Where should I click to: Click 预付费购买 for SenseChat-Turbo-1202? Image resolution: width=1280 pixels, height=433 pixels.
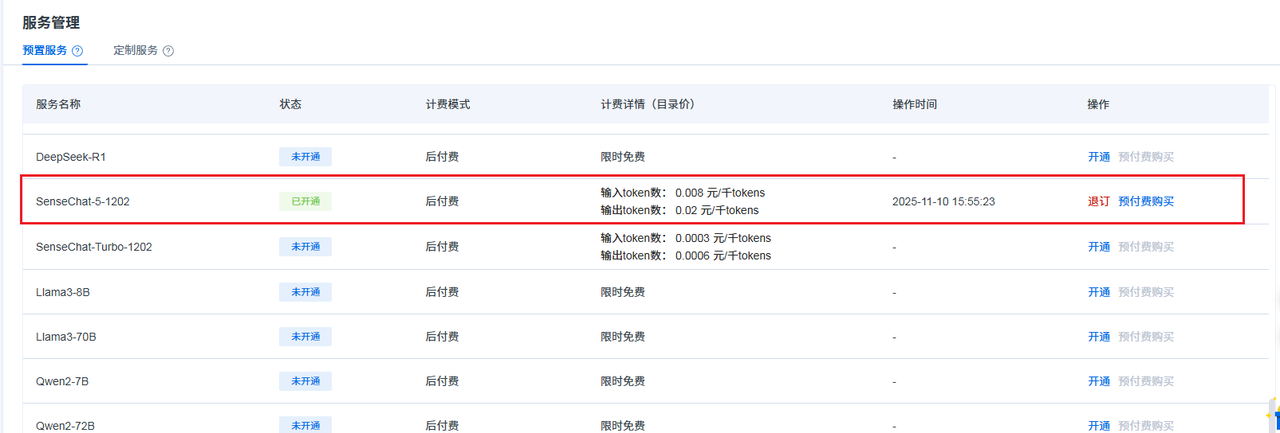pyautogui.click(x=1146, y=247)
